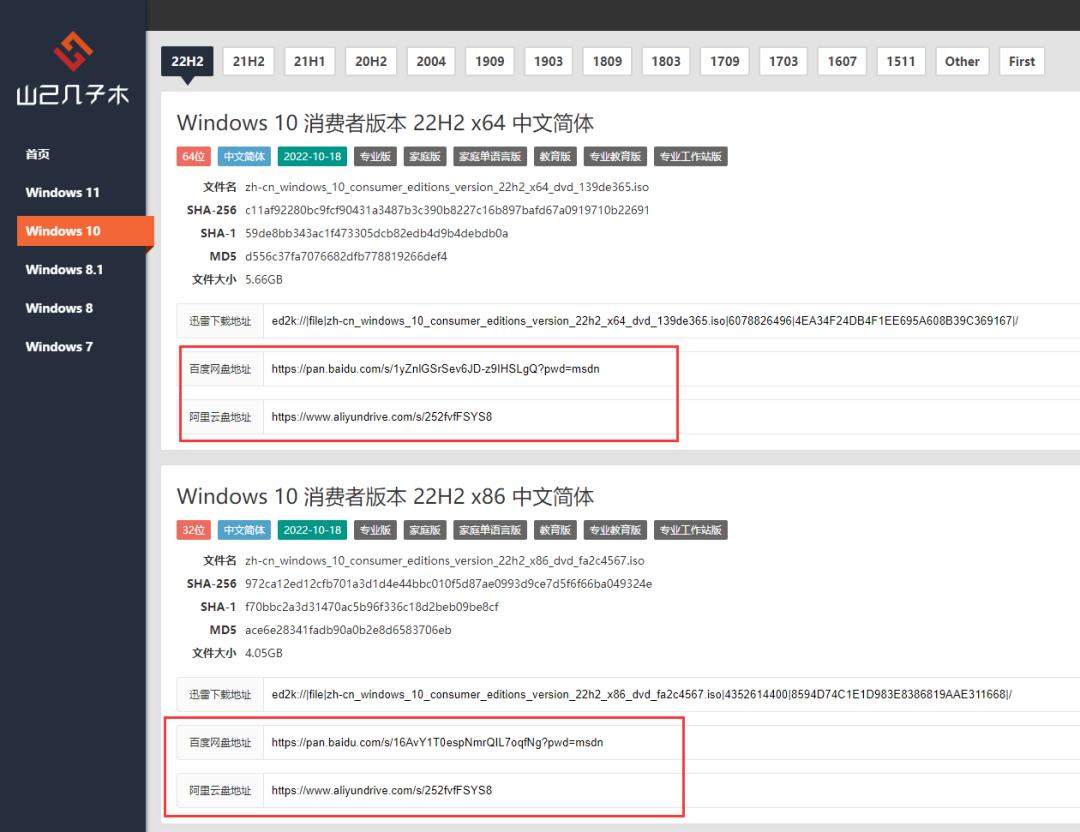Click x86 MD5 value ace6e28341fa
Screen dimensions: 1080x832
(349, 630)
